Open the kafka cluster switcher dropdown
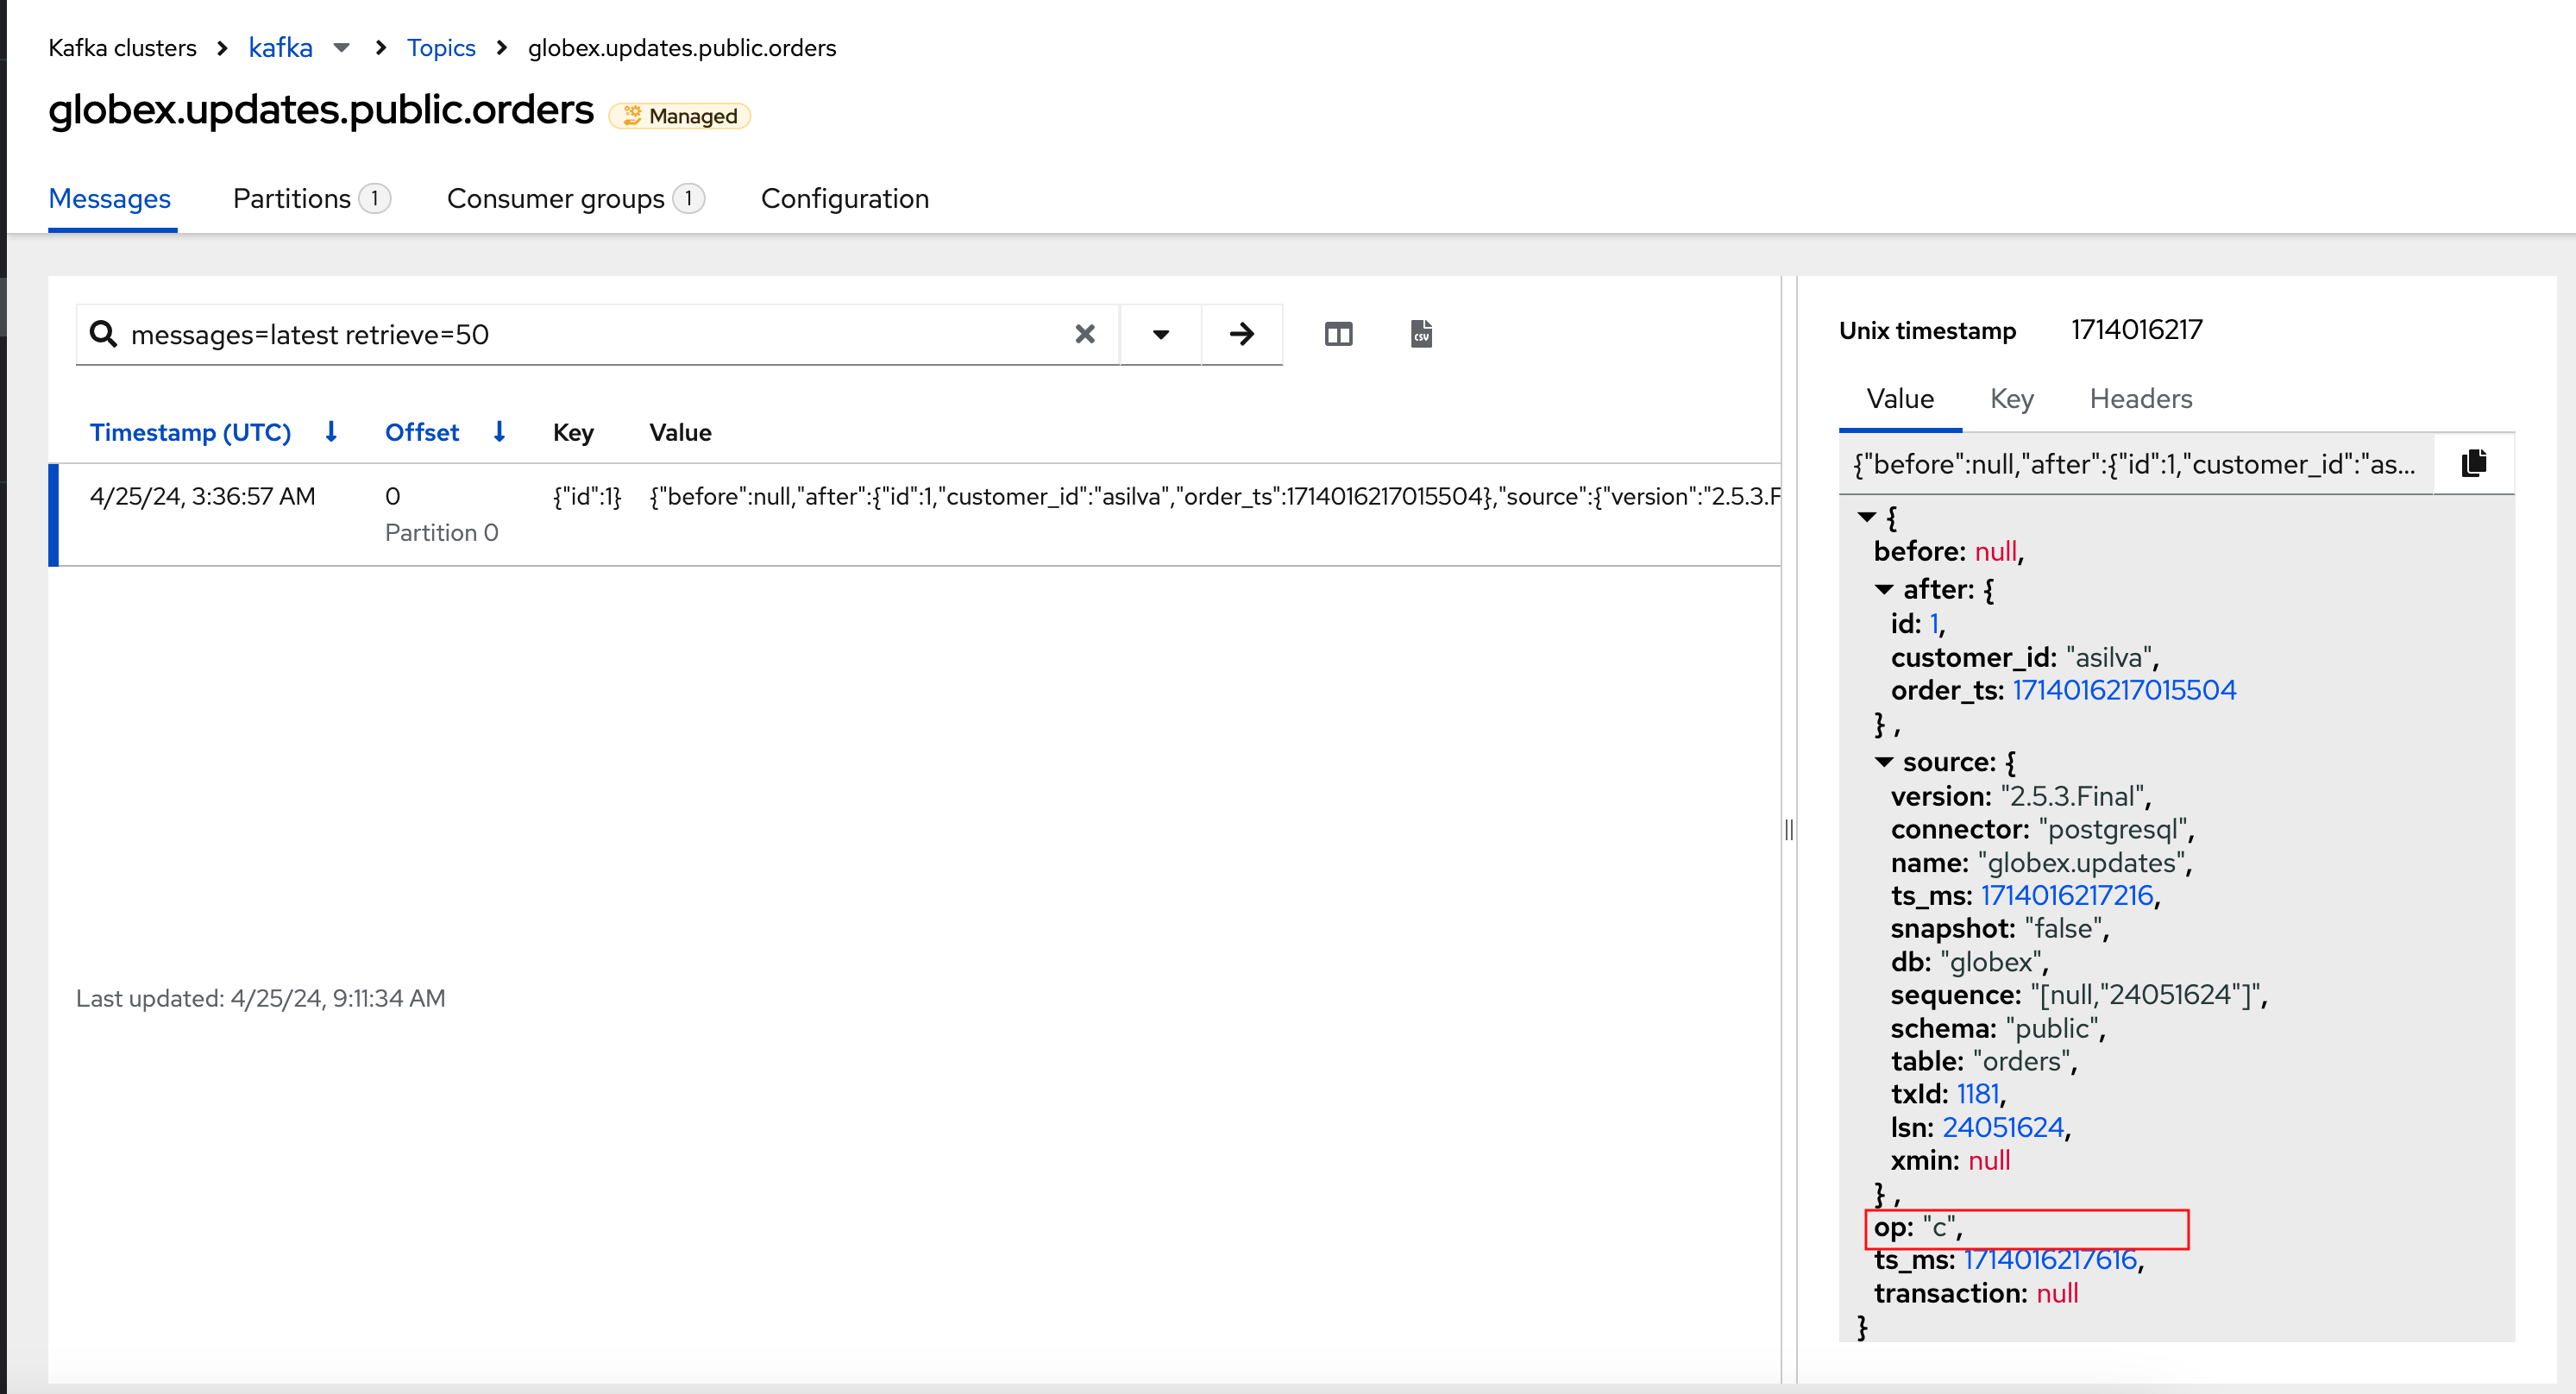This screenshot has width=2576, height=1394. (x=341, y=48)
